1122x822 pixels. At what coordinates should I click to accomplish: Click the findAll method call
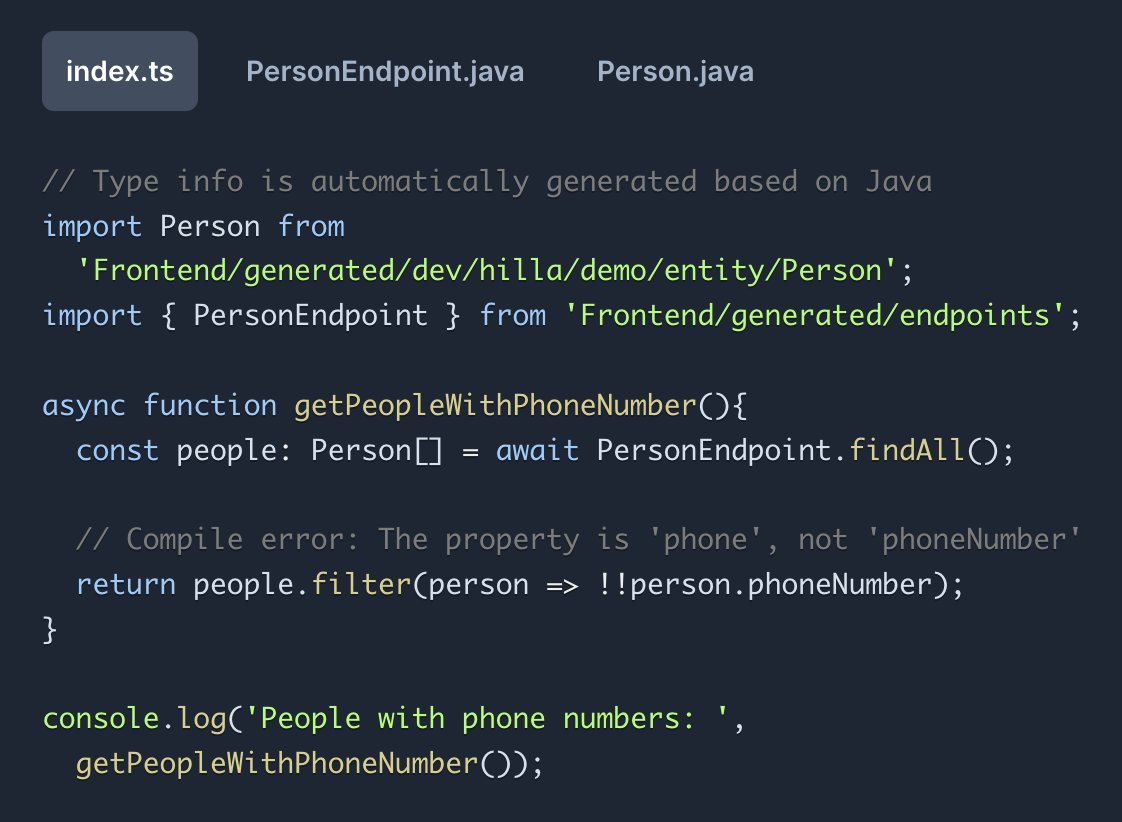(x=906, y=450)
